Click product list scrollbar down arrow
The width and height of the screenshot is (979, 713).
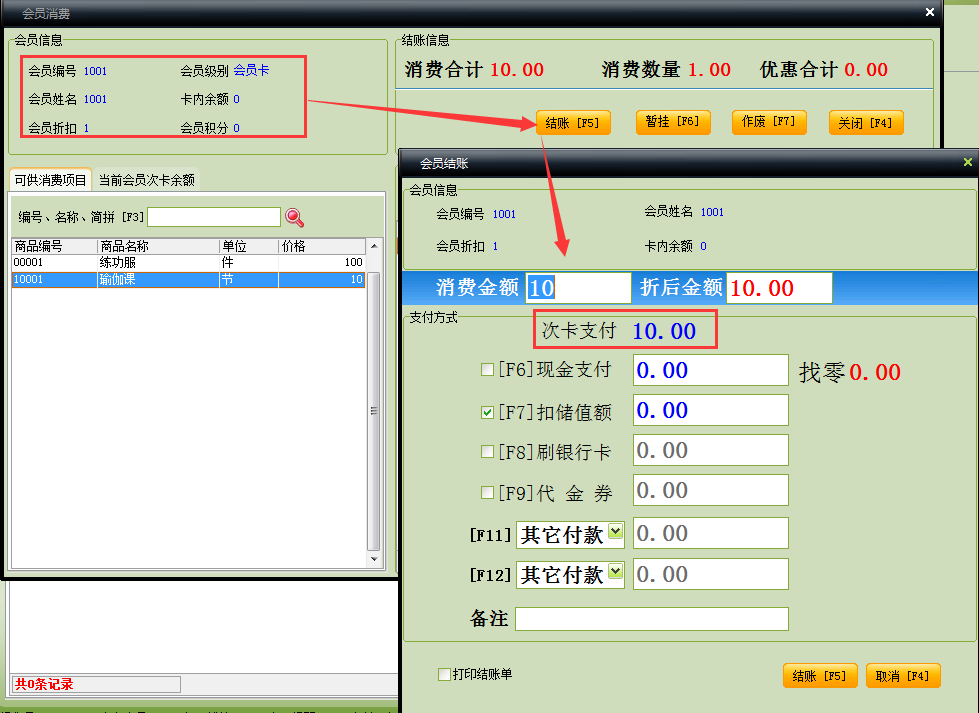374,559
